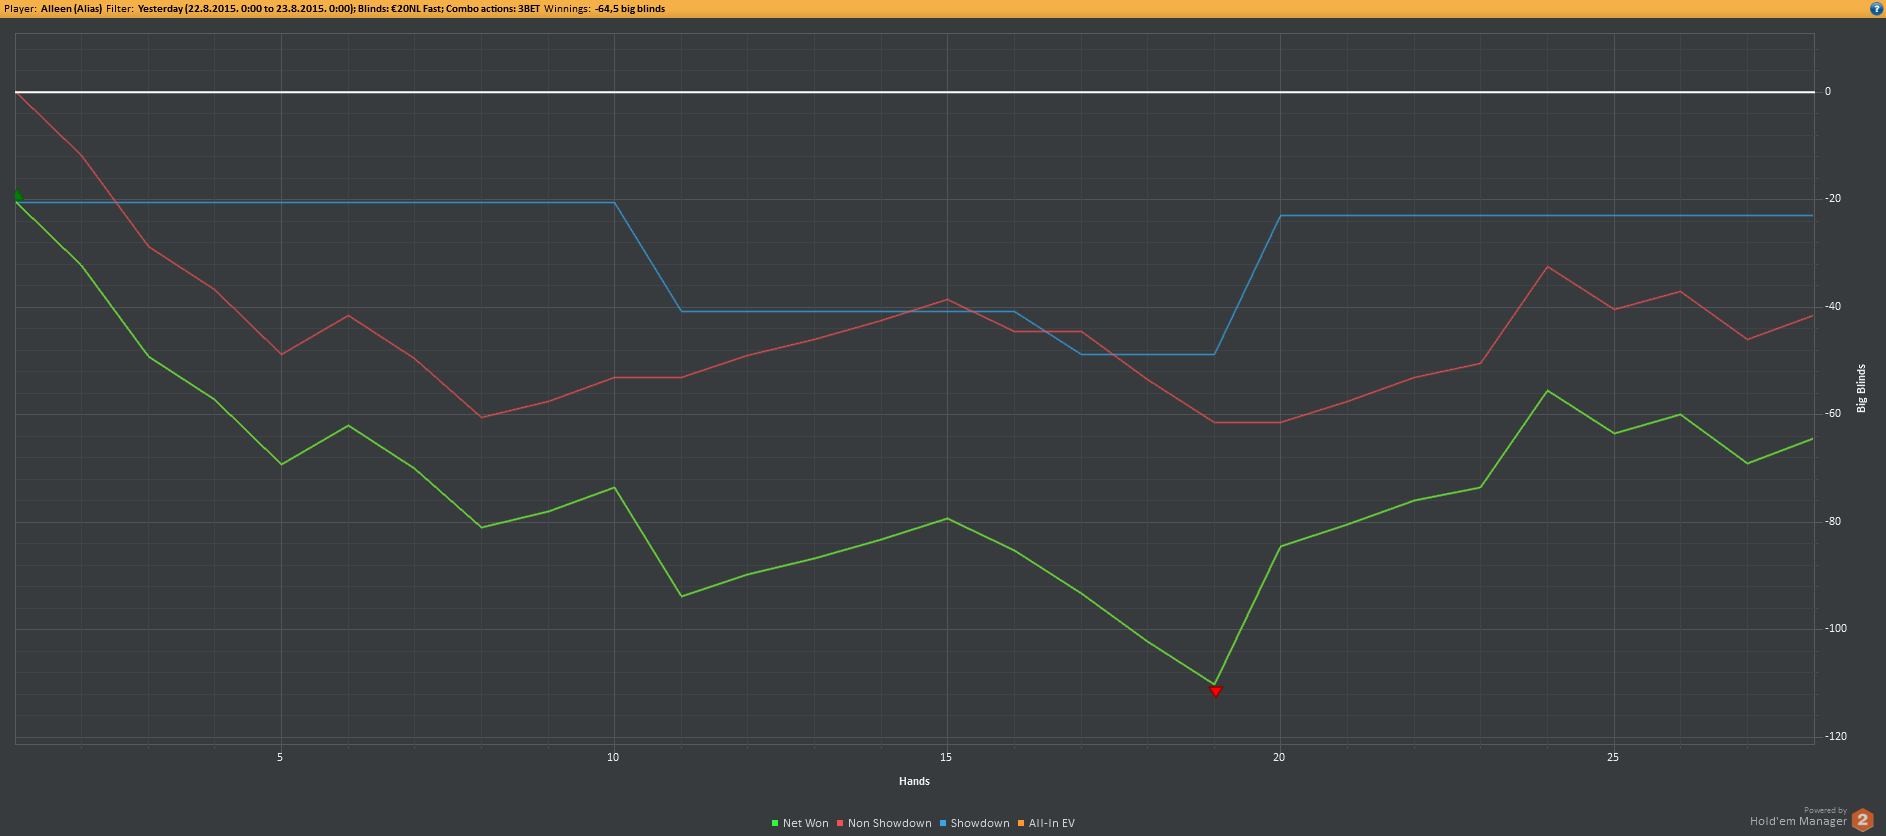Click the "-64,5 big blinds" winnings value
Viewport: 1886px width, 836px height.
(630, 8)
